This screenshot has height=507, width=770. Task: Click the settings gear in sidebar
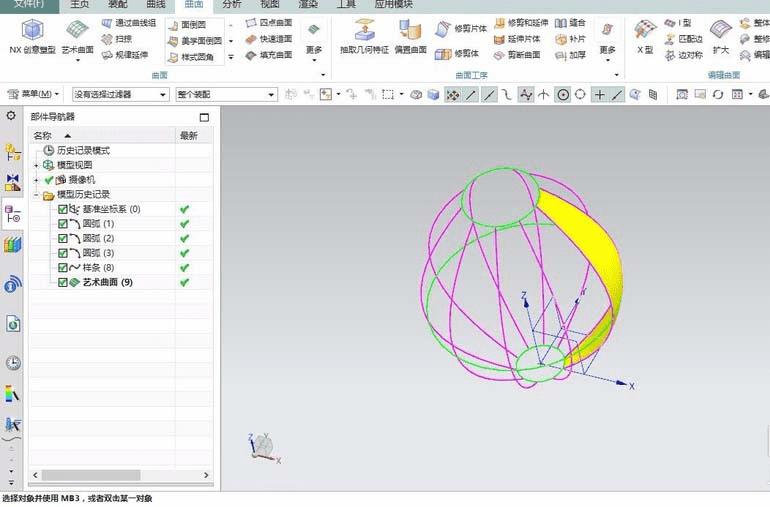(x=12, y=117)
